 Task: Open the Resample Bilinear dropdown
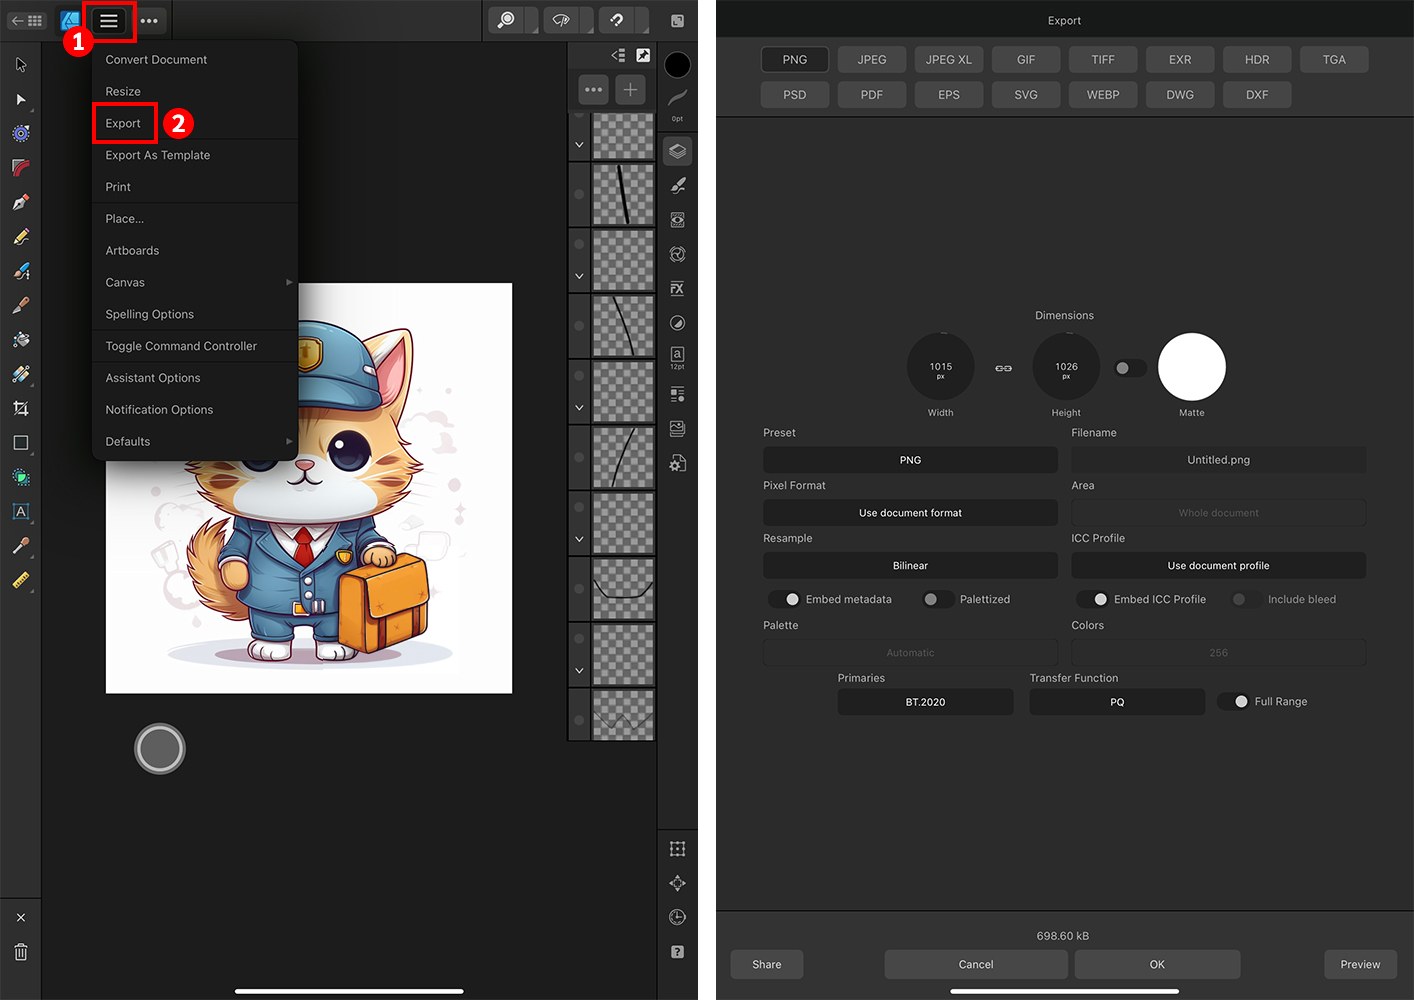(910, 566)
